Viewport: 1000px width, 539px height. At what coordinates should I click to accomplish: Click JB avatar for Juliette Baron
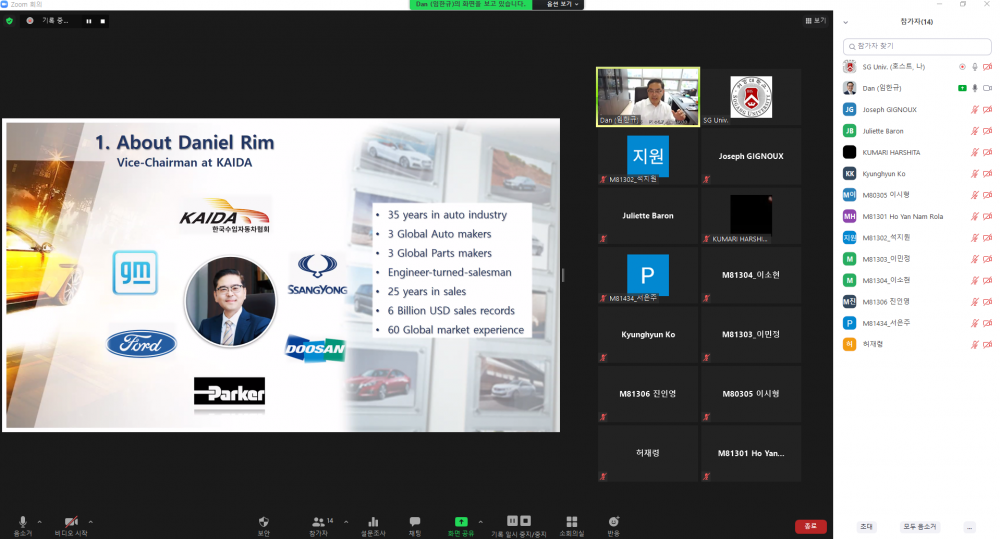click(849, 131)
